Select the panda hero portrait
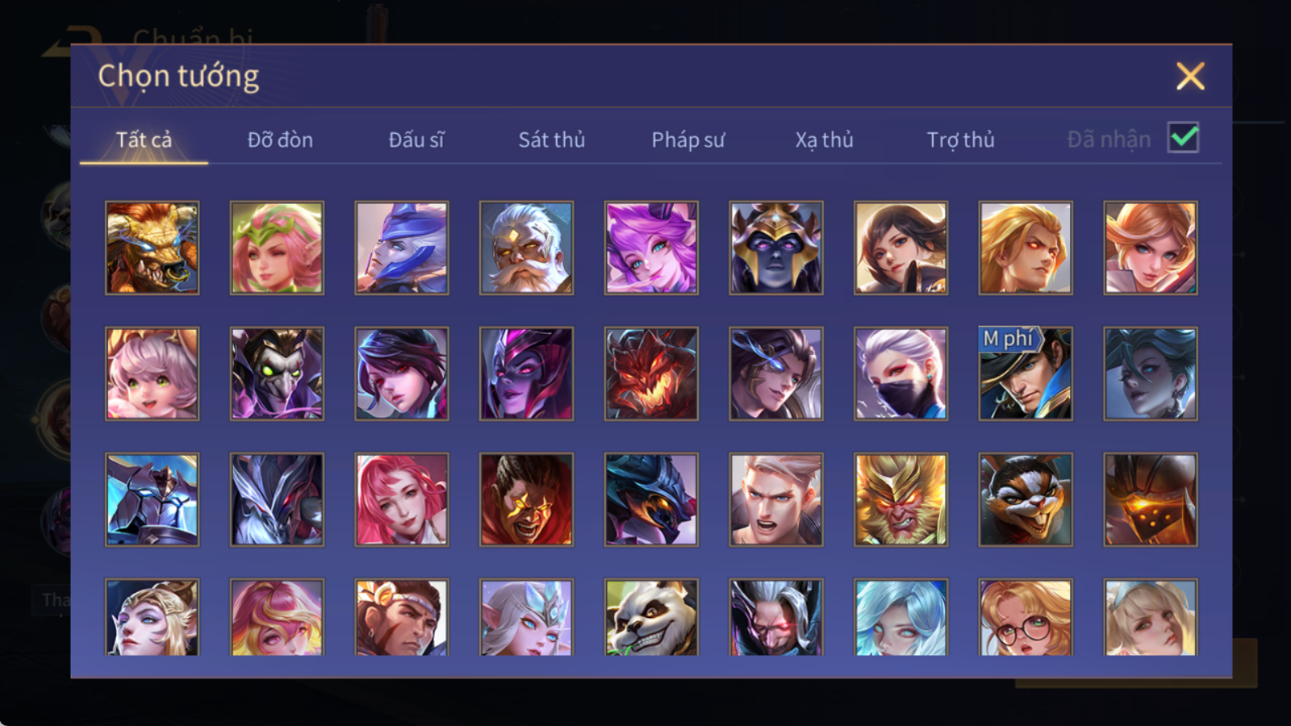The image size is (1291, 726). pos(651,618)
